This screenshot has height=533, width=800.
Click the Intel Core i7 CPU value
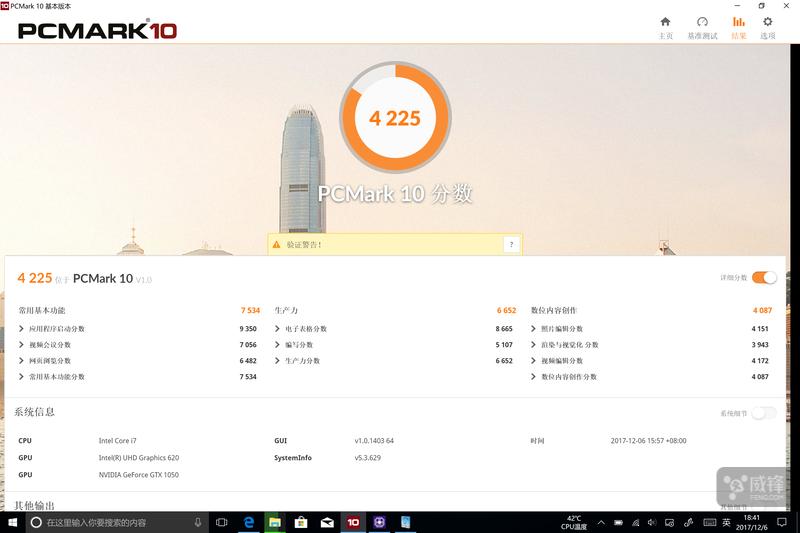tap(117, 441)
